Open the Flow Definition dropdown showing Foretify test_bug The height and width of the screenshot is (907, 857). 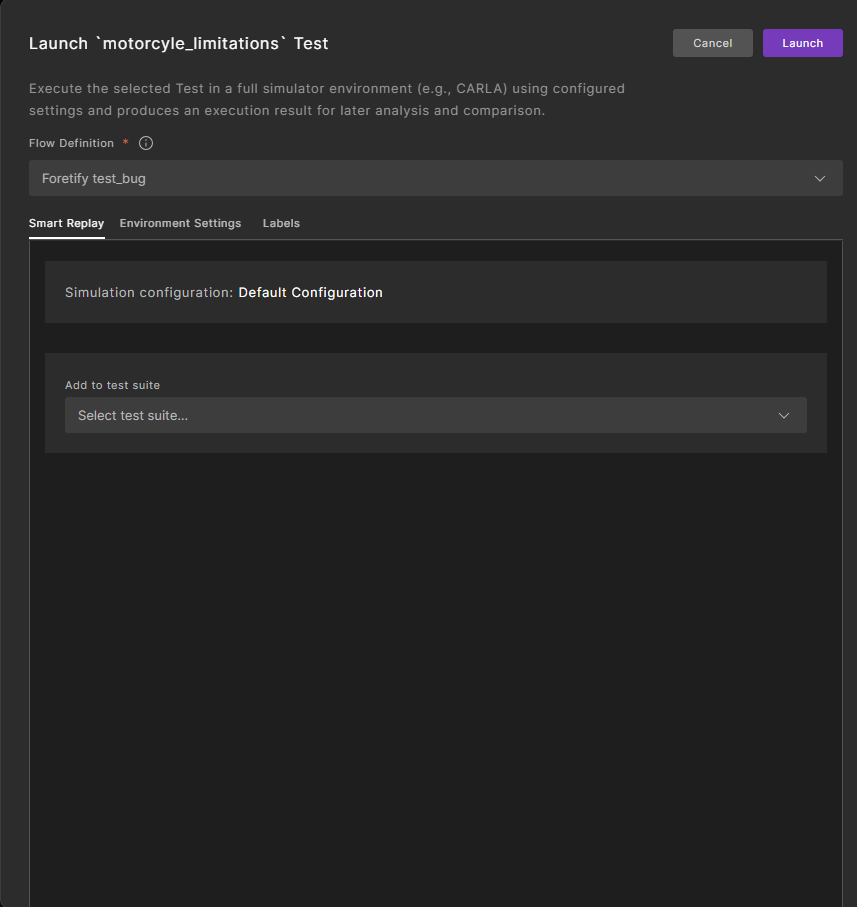click(x=435, y=179)
